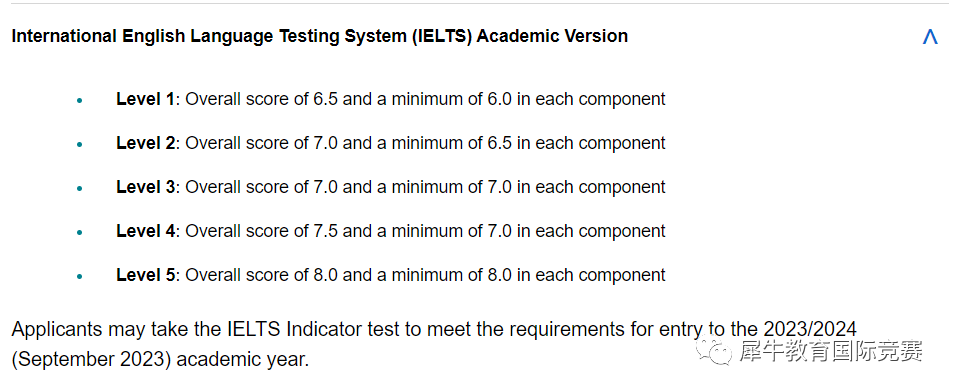The image size is (953, 392).
Task: Click the bullet dot beside Level 4
Action: (x=80, y=233)
